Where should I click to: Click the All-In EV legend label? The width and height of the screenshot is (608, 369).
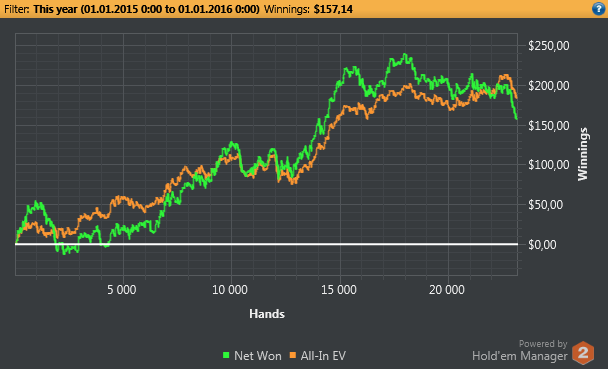point(323,355)
